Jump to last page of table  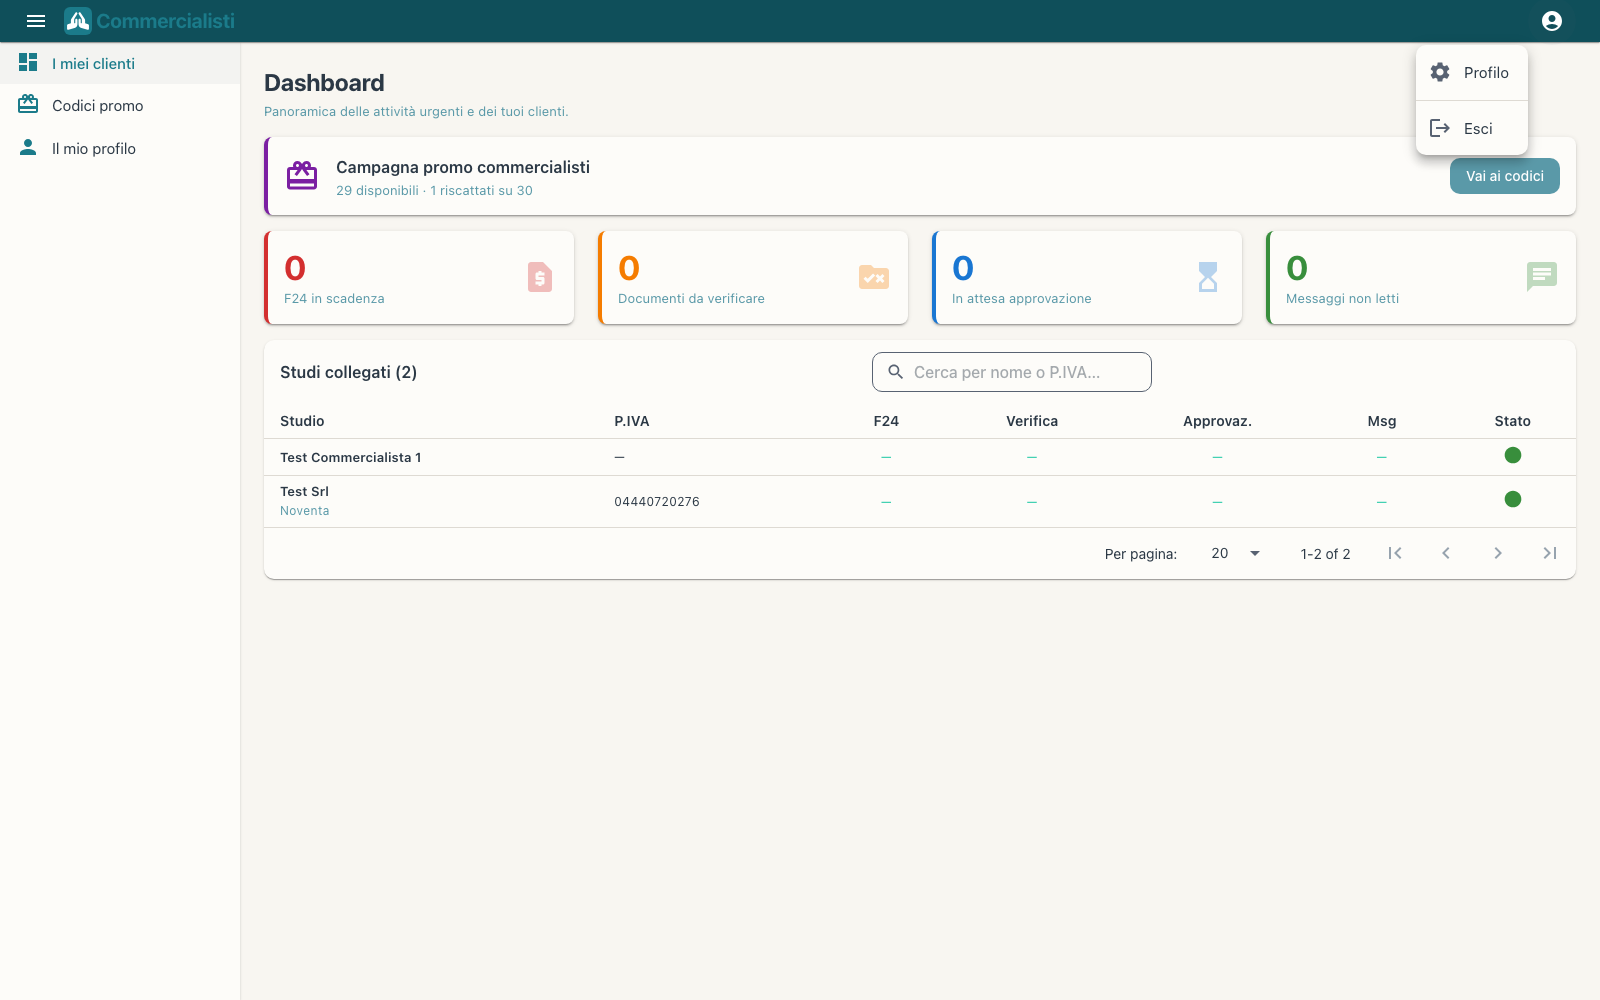click(x=1550, y=553)
